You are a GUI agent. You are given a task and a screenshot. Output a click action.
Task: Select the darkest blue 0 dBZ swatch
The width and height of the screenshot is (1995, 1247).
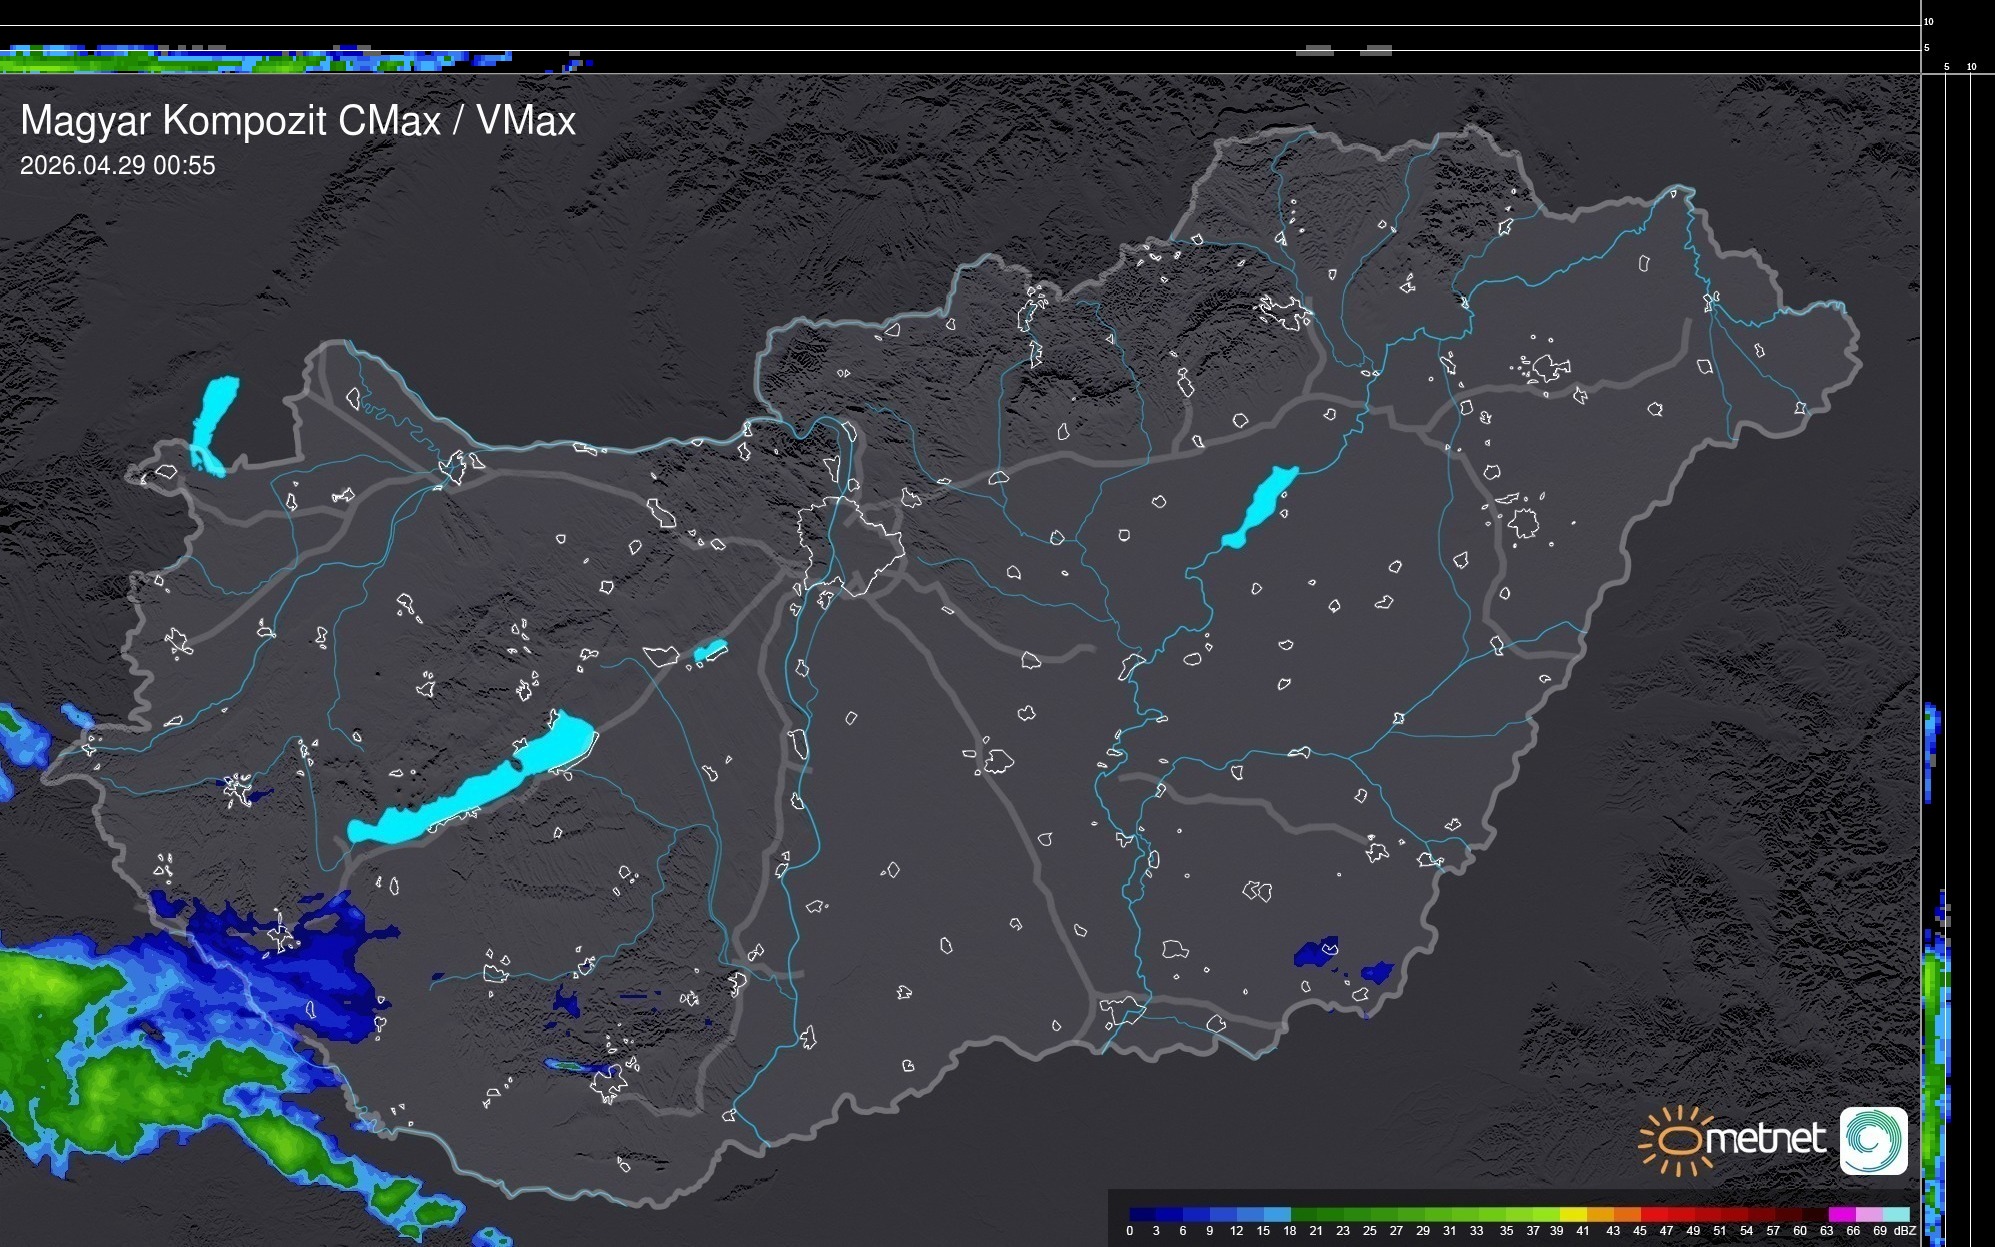pos(1142,1214)
